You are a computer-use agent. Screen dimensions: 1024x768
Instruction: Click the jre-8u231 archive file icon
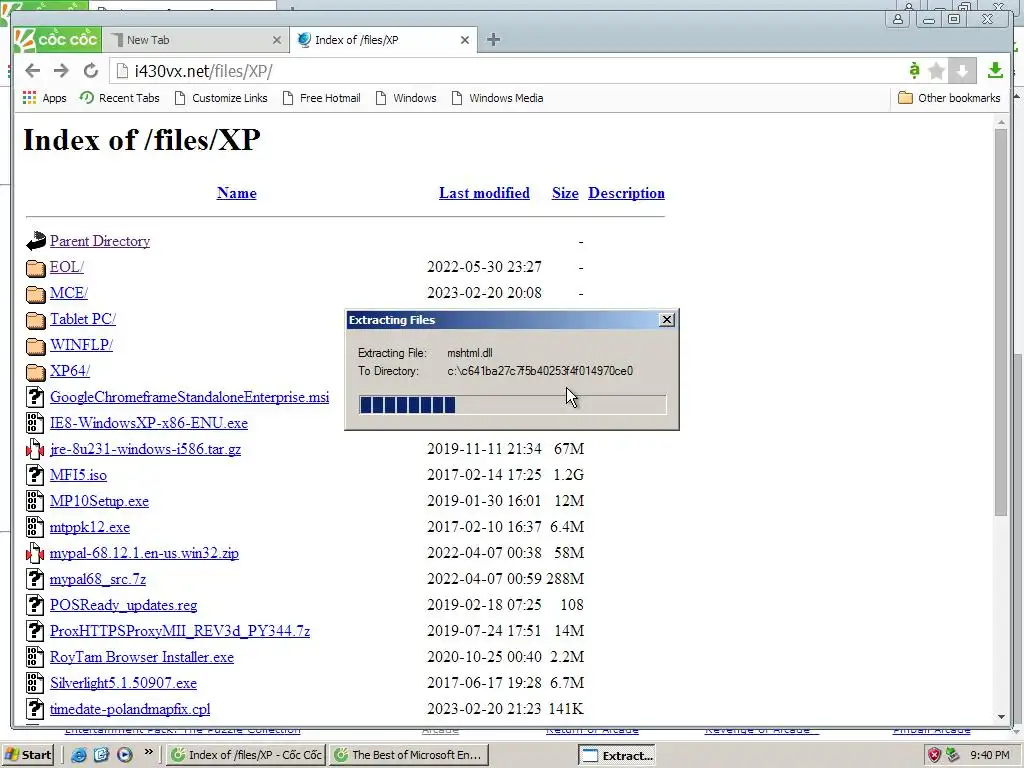point(35,449)
